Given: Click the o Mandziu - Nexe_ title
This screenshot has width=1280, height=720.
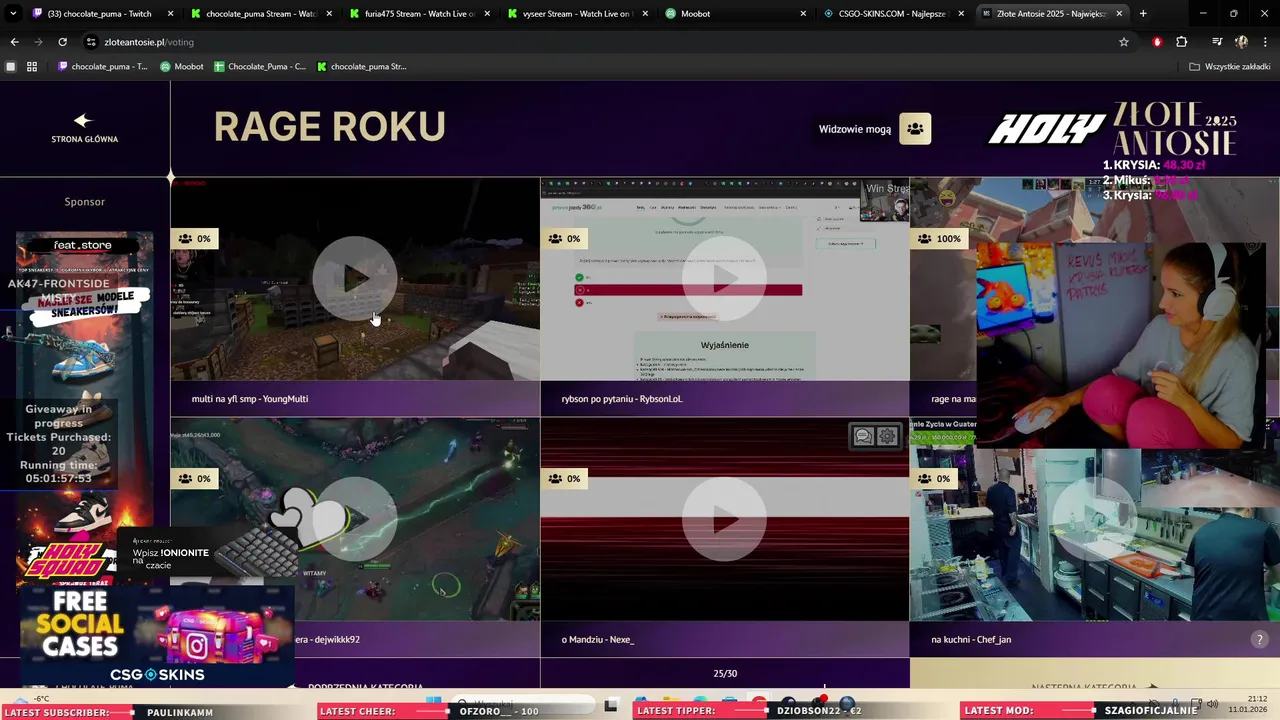Looking at the screenshot, I should click(x=598, y=639).
